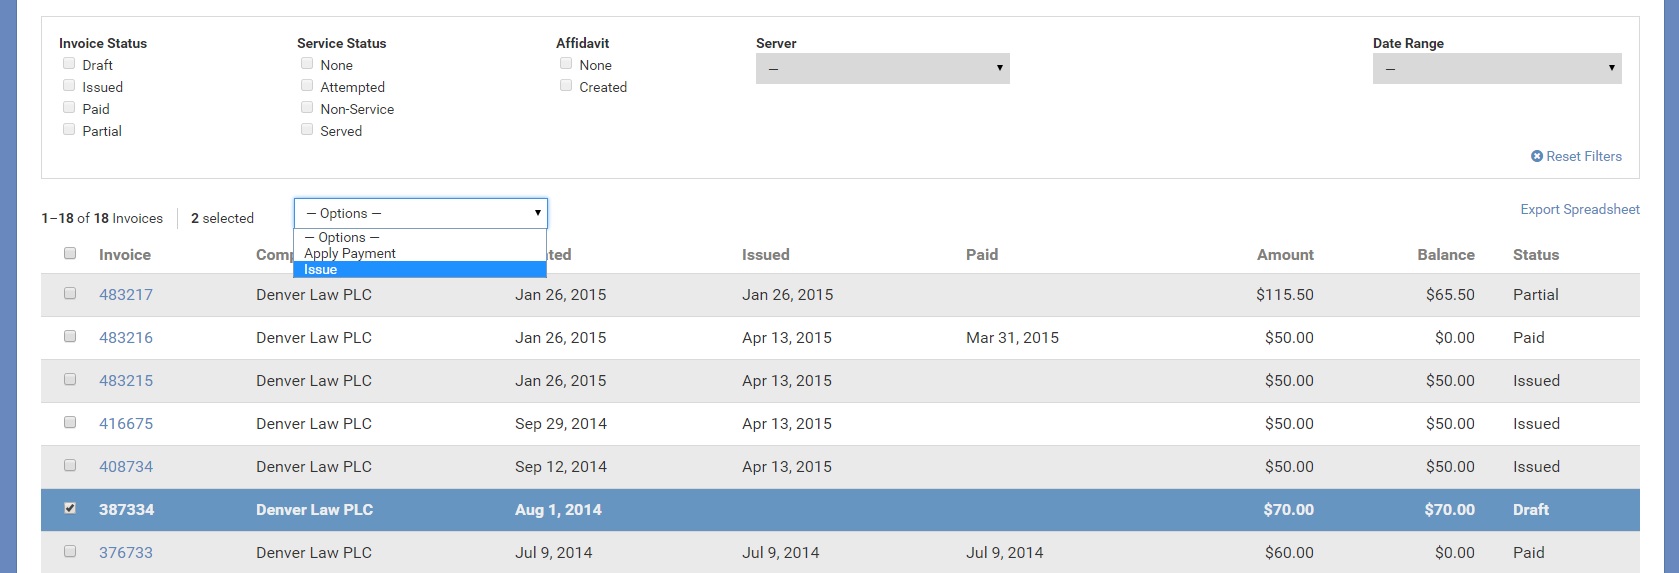This screenshot has width=1679, height=573.
Task: Collapse the bulk Options dropdown
Action: (x=420, y=213)
